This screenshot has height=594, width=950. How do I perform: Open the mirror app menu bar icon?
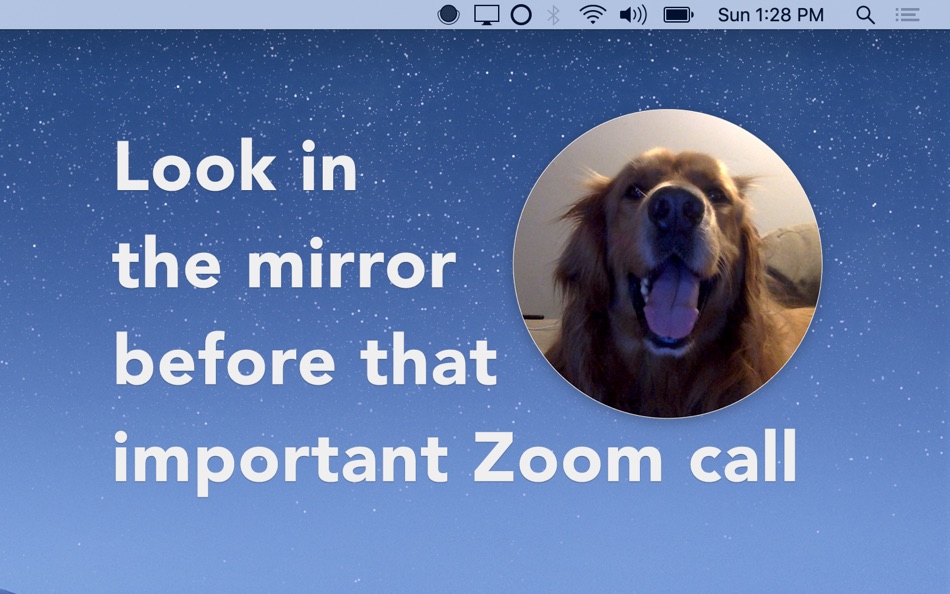tap(448, 15)
